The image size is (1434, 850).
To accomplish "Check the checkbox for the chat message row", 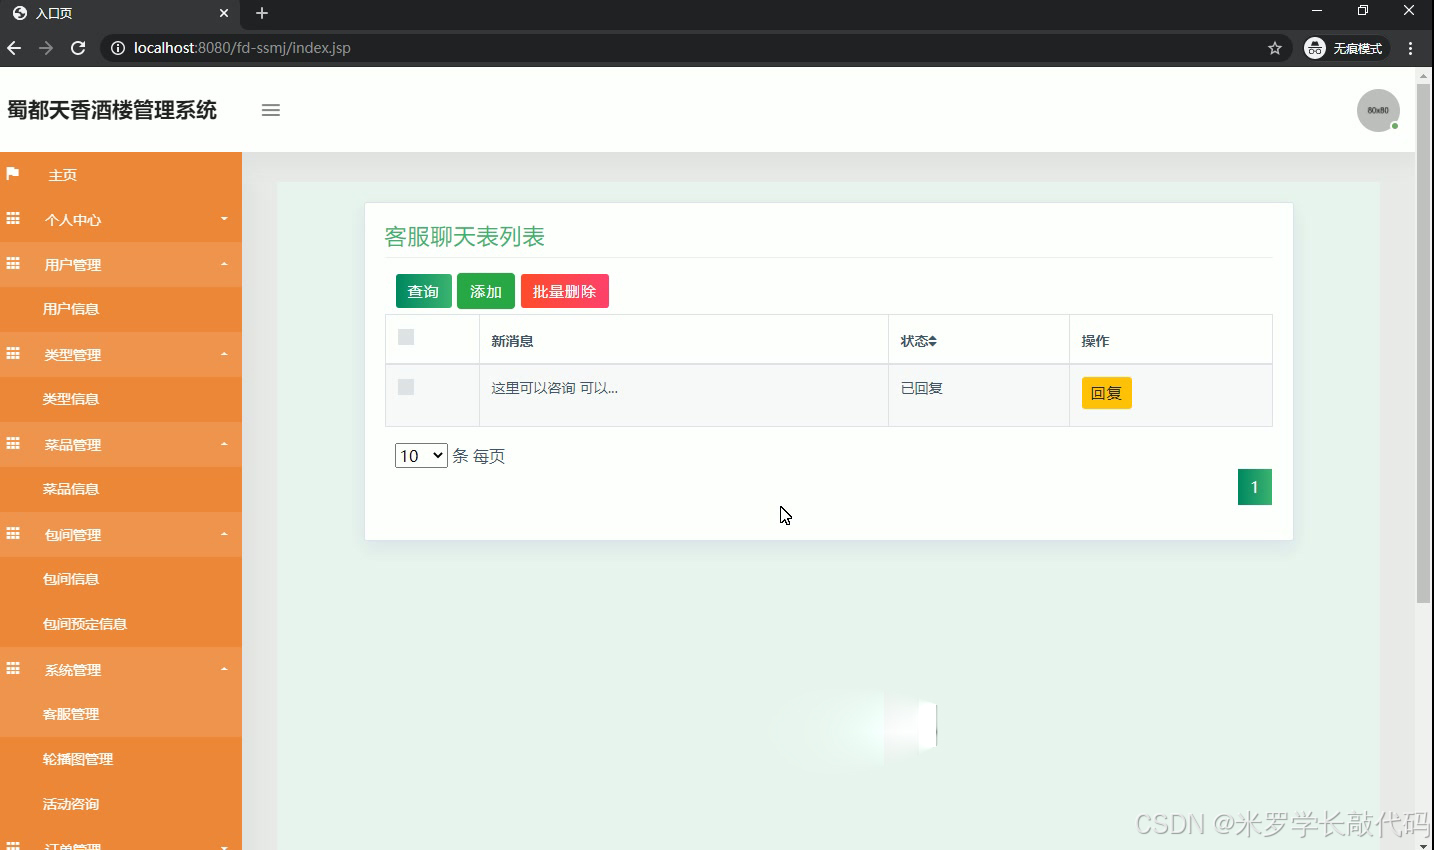I will 405,386.
